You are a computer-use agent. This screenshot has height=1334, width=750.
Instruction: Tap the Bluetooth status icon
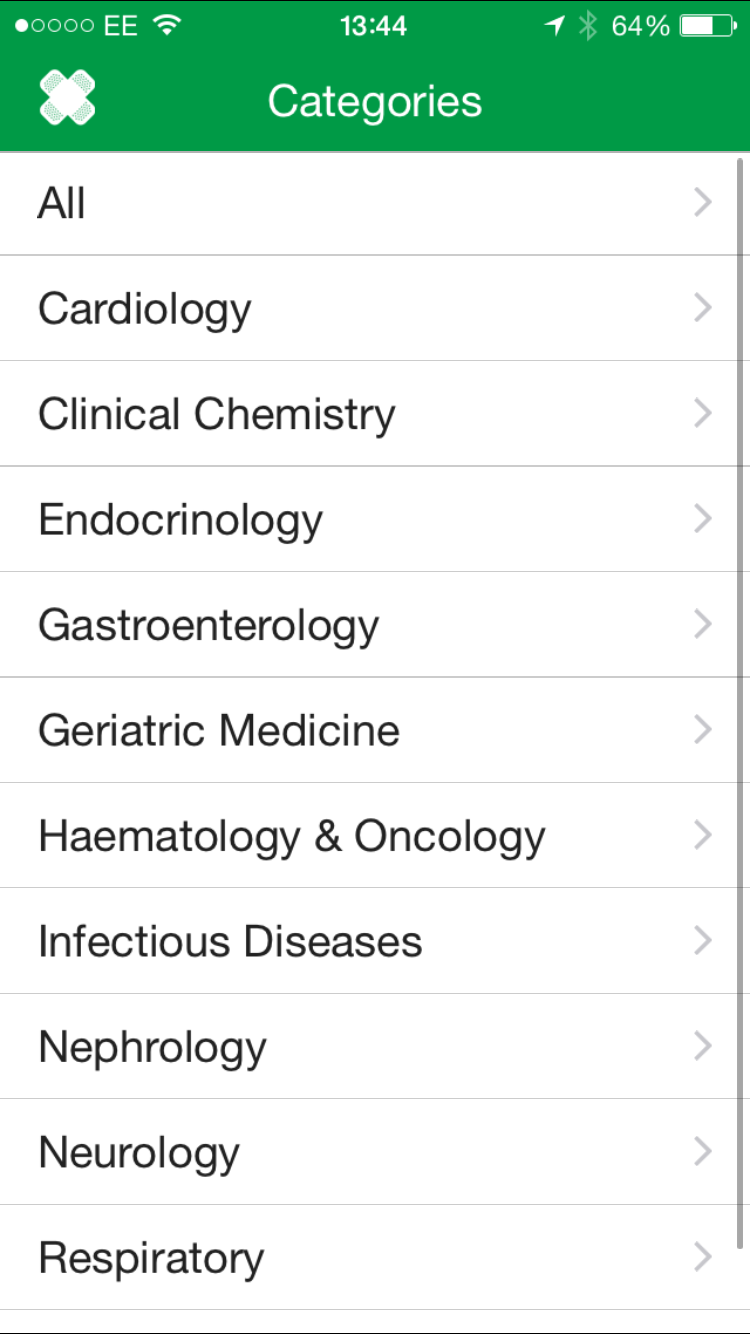click(588, 26)
